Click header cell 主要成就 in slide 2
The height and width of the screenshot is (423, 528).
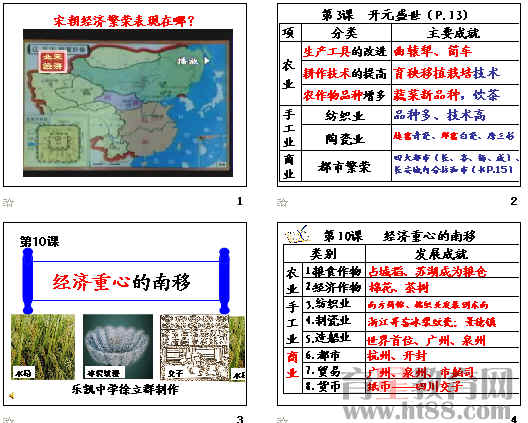point(455,33)
